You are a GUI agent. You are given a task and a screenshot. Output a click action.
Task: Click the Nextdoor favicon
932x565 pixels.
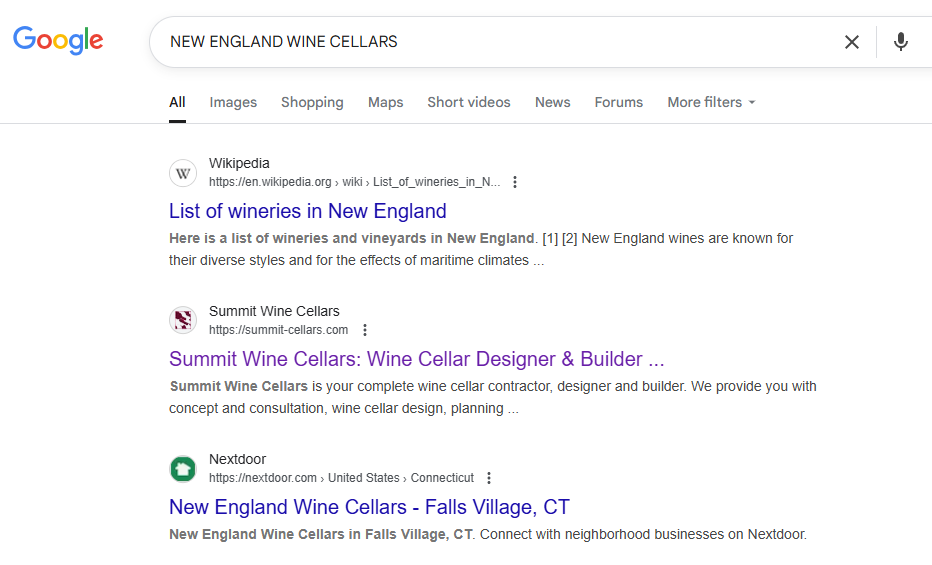click(x=183, y=469)
